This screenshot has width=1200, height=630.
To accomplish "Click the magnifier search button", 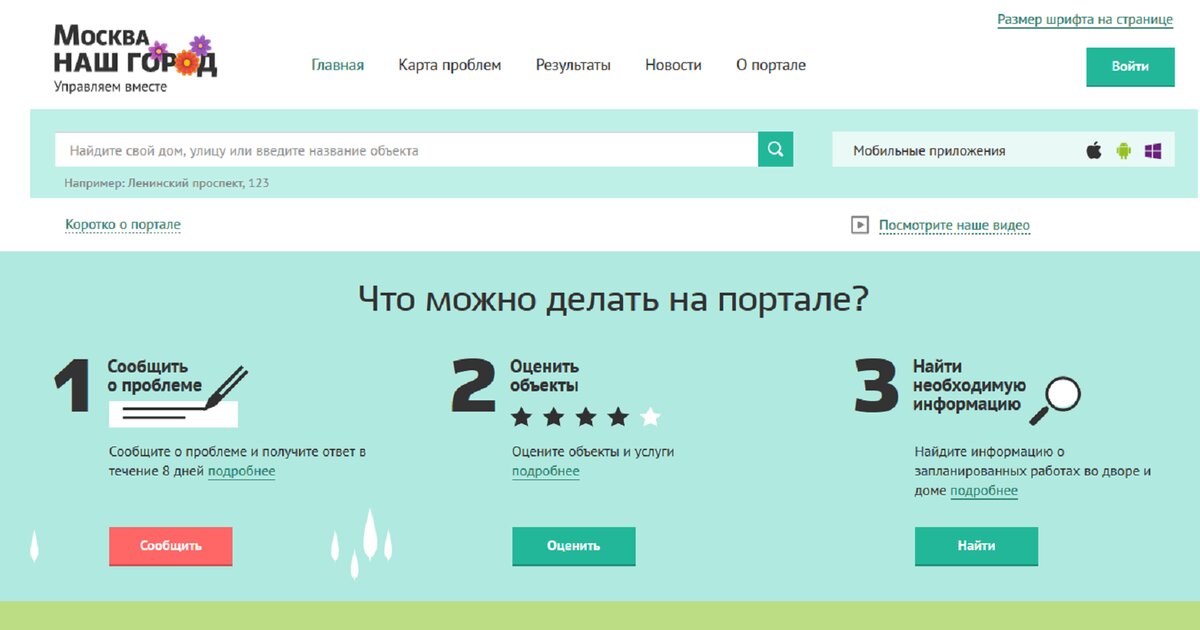I will pyautogui.click(x=775, y=150).
